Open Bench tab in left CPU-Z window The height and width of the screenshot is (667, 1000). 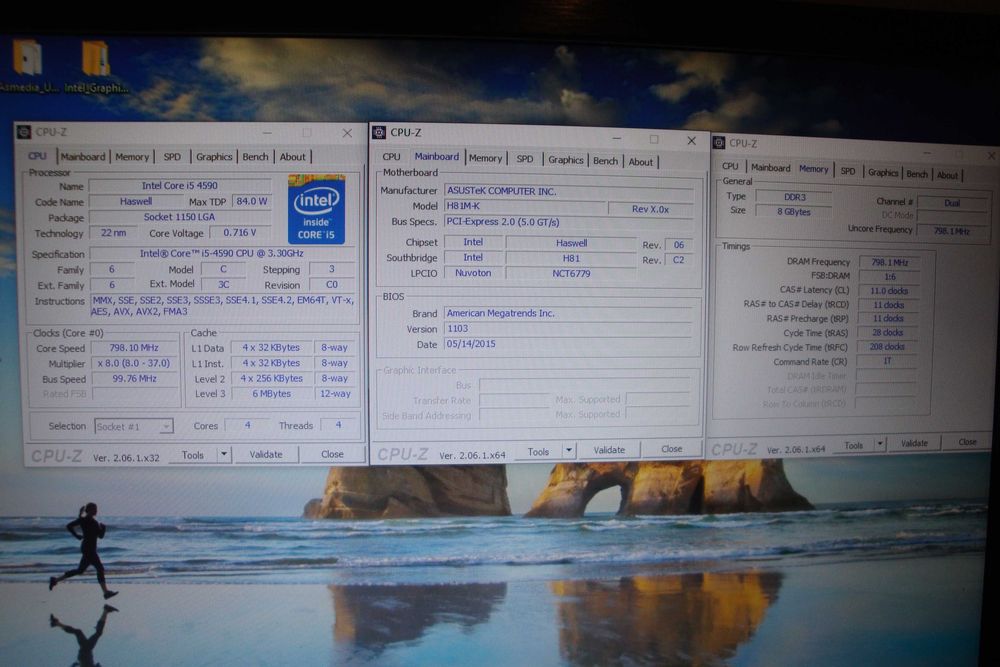coord(255,156)
